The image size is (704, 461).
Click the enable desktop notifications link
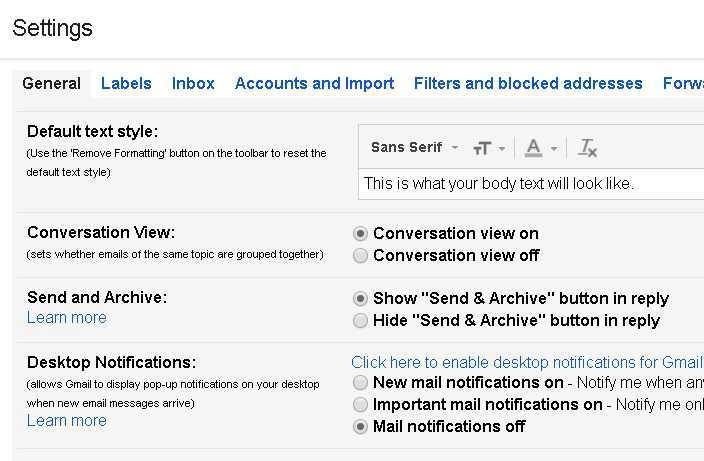(x=526, y=362)
